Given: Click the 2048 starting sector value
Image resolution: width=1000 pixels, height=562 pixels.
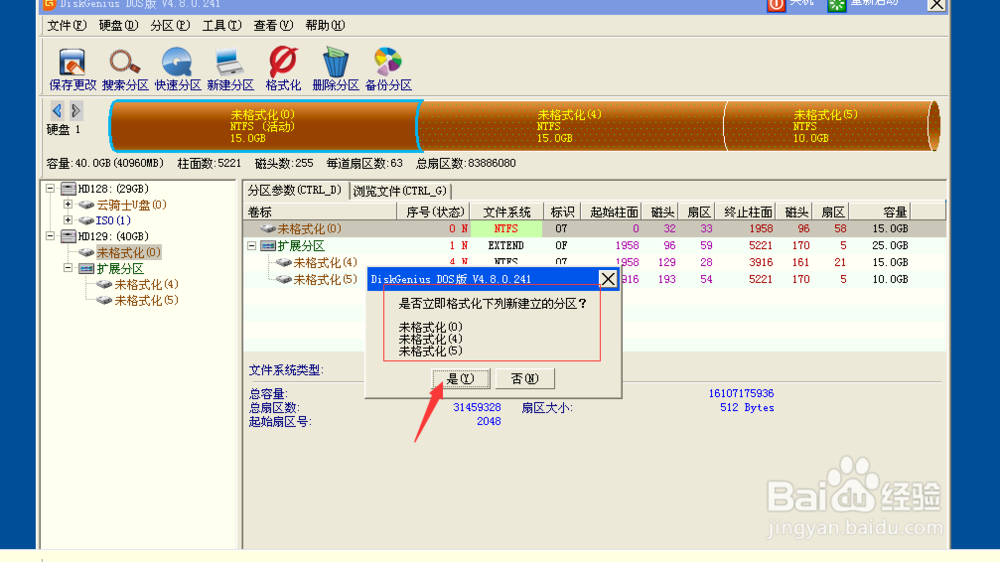Looking at the screenshot, I should click(489, 421).
